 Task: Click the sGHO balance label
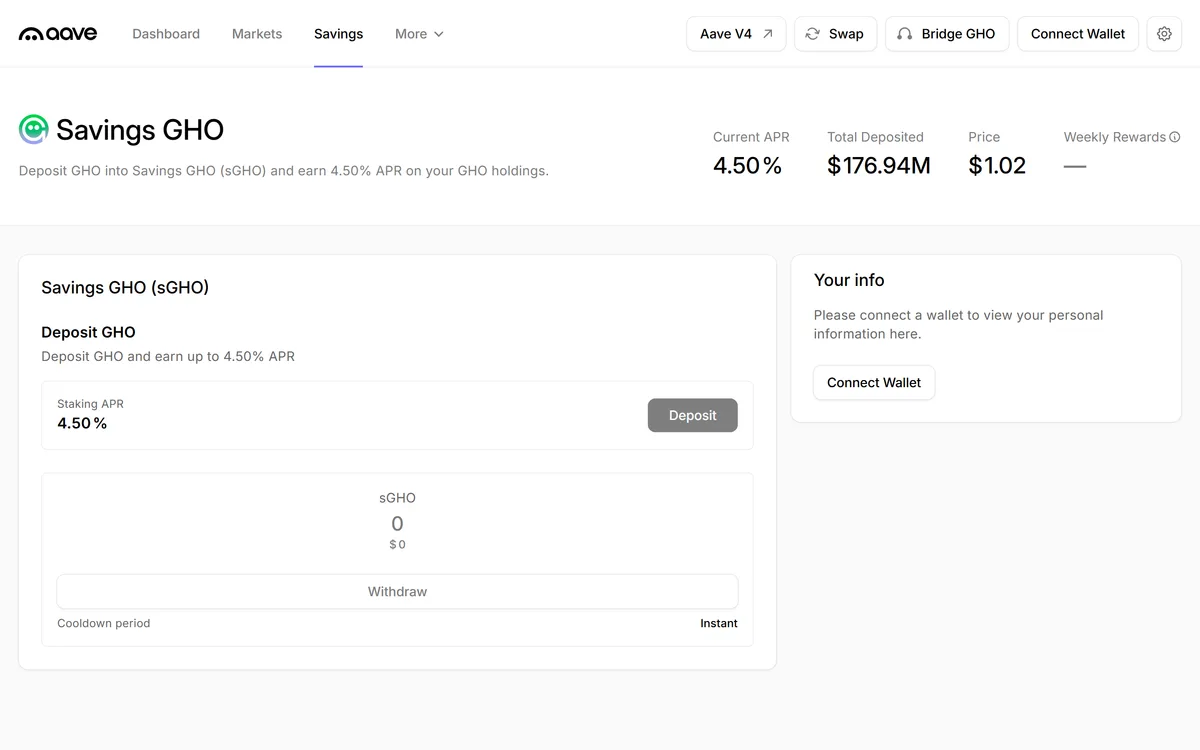point(397,497)
